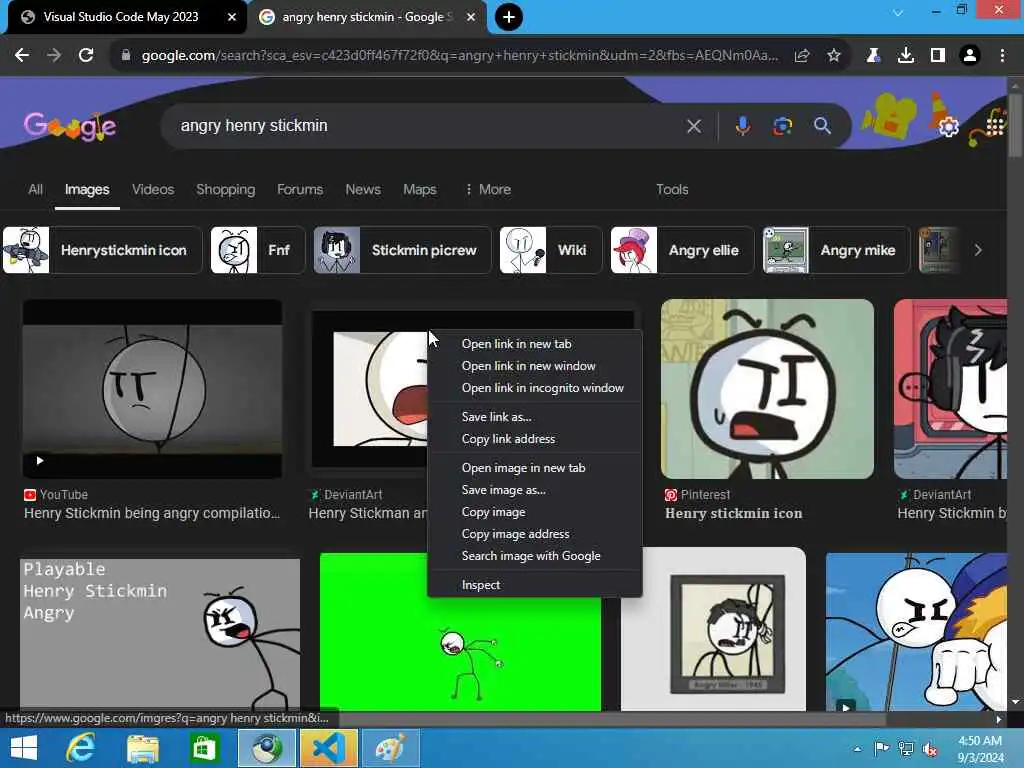
Task: Start voice search with microphone icon
Action: (743, 125)
